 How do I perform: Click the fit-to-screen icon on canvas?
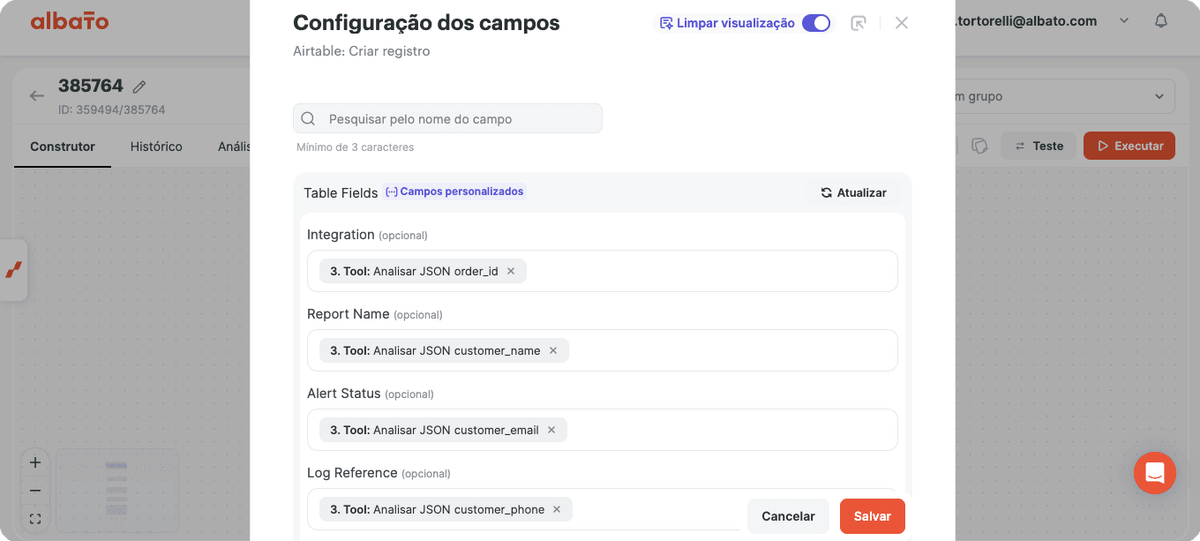tap(35, 519)
